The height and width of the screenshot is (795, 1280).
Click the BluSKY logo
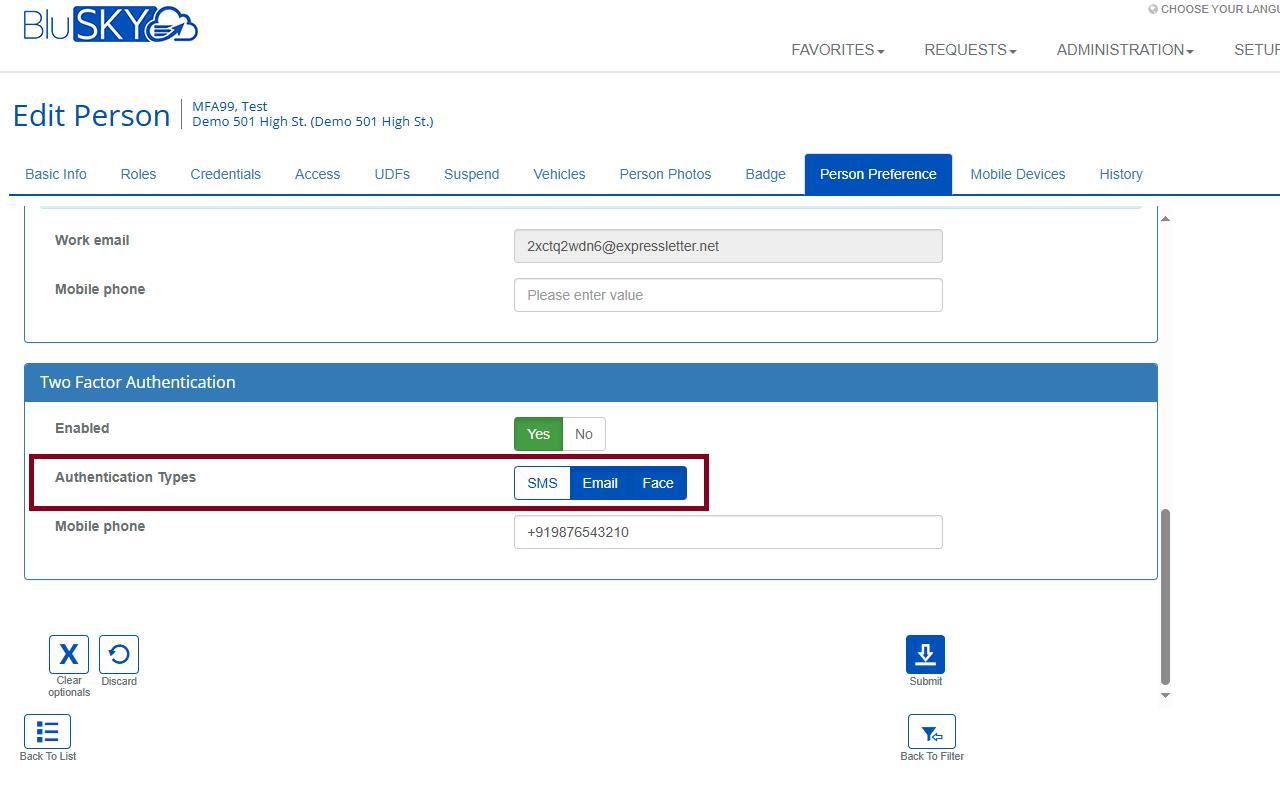[110, 25]
